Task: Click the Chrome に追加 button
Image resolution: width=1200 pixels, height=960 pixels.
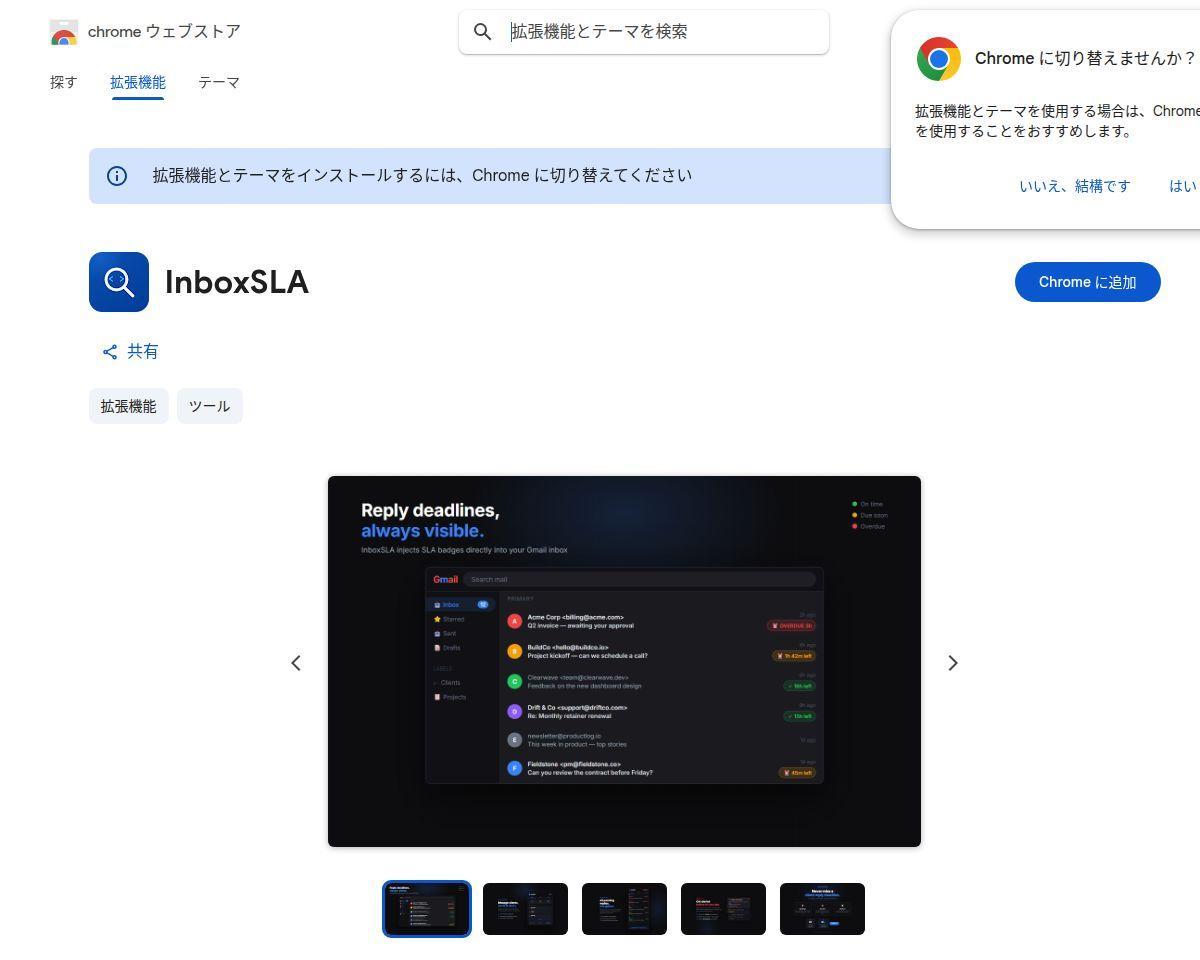Action: tap(1088, 282)
